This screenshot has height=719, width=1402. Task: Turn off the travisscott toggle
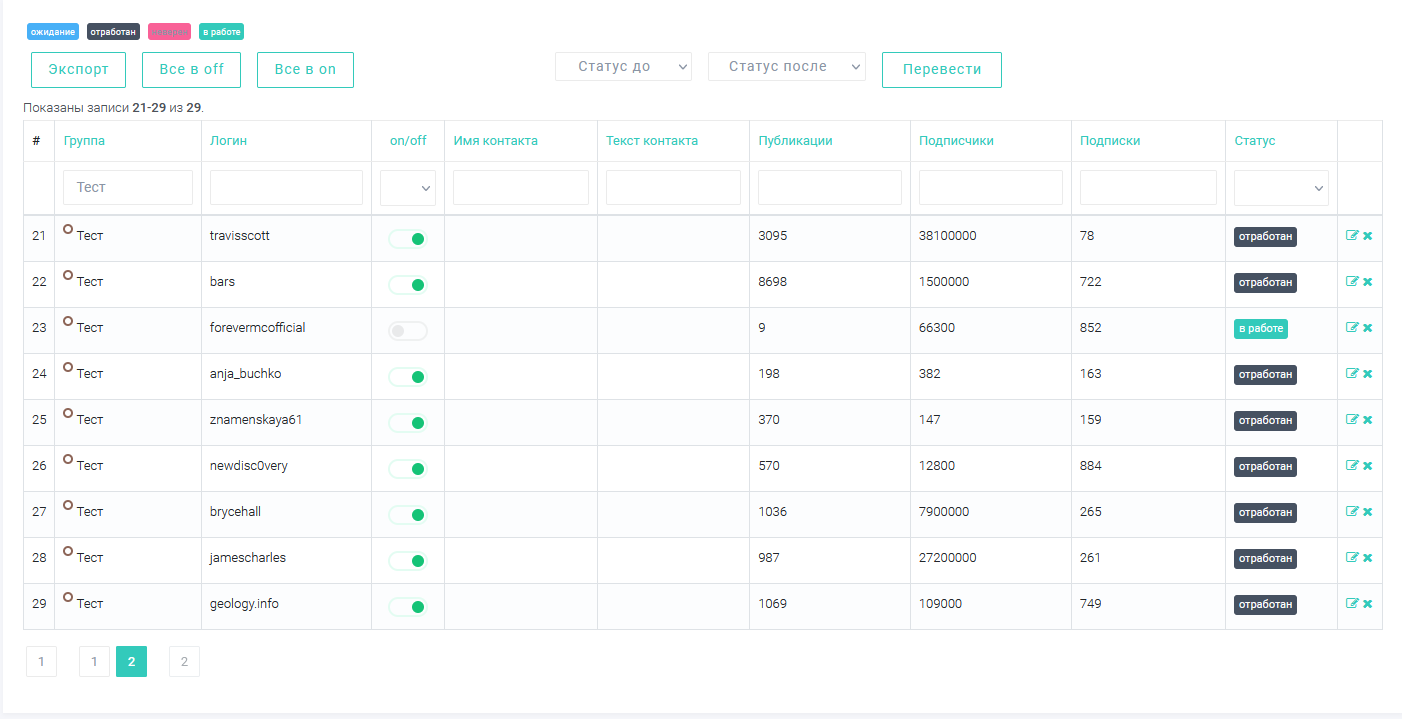click(x=407, y=239)
